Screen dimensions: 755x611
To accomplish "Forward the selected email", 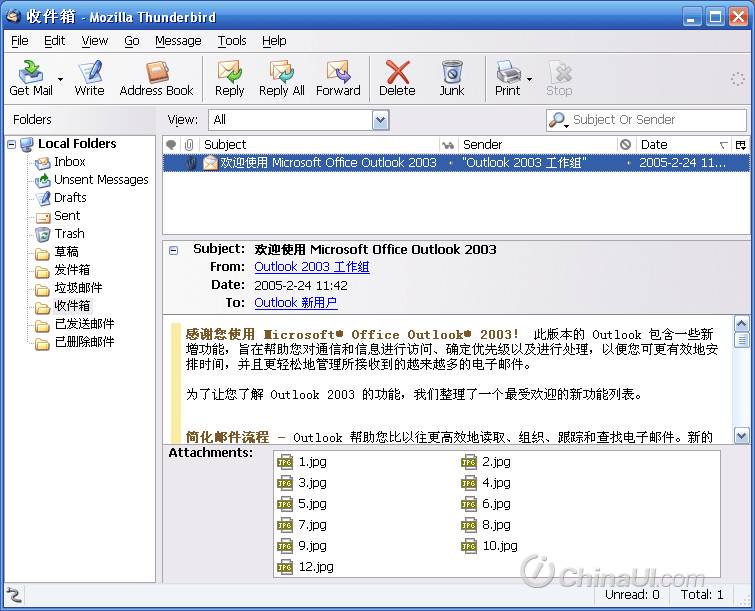I will (x=338, y=77).
